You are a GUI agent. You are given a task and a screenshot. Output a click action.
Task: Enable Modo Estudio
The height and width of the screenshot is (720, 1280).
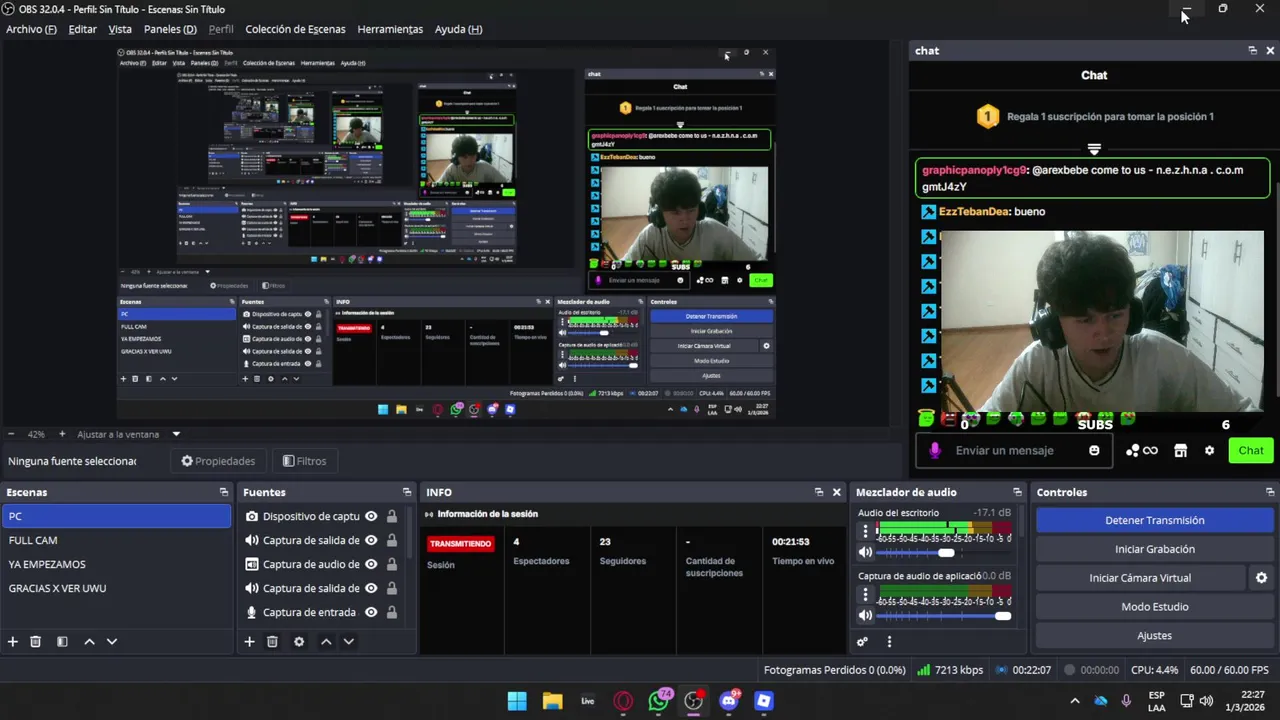pos(1154,607)
